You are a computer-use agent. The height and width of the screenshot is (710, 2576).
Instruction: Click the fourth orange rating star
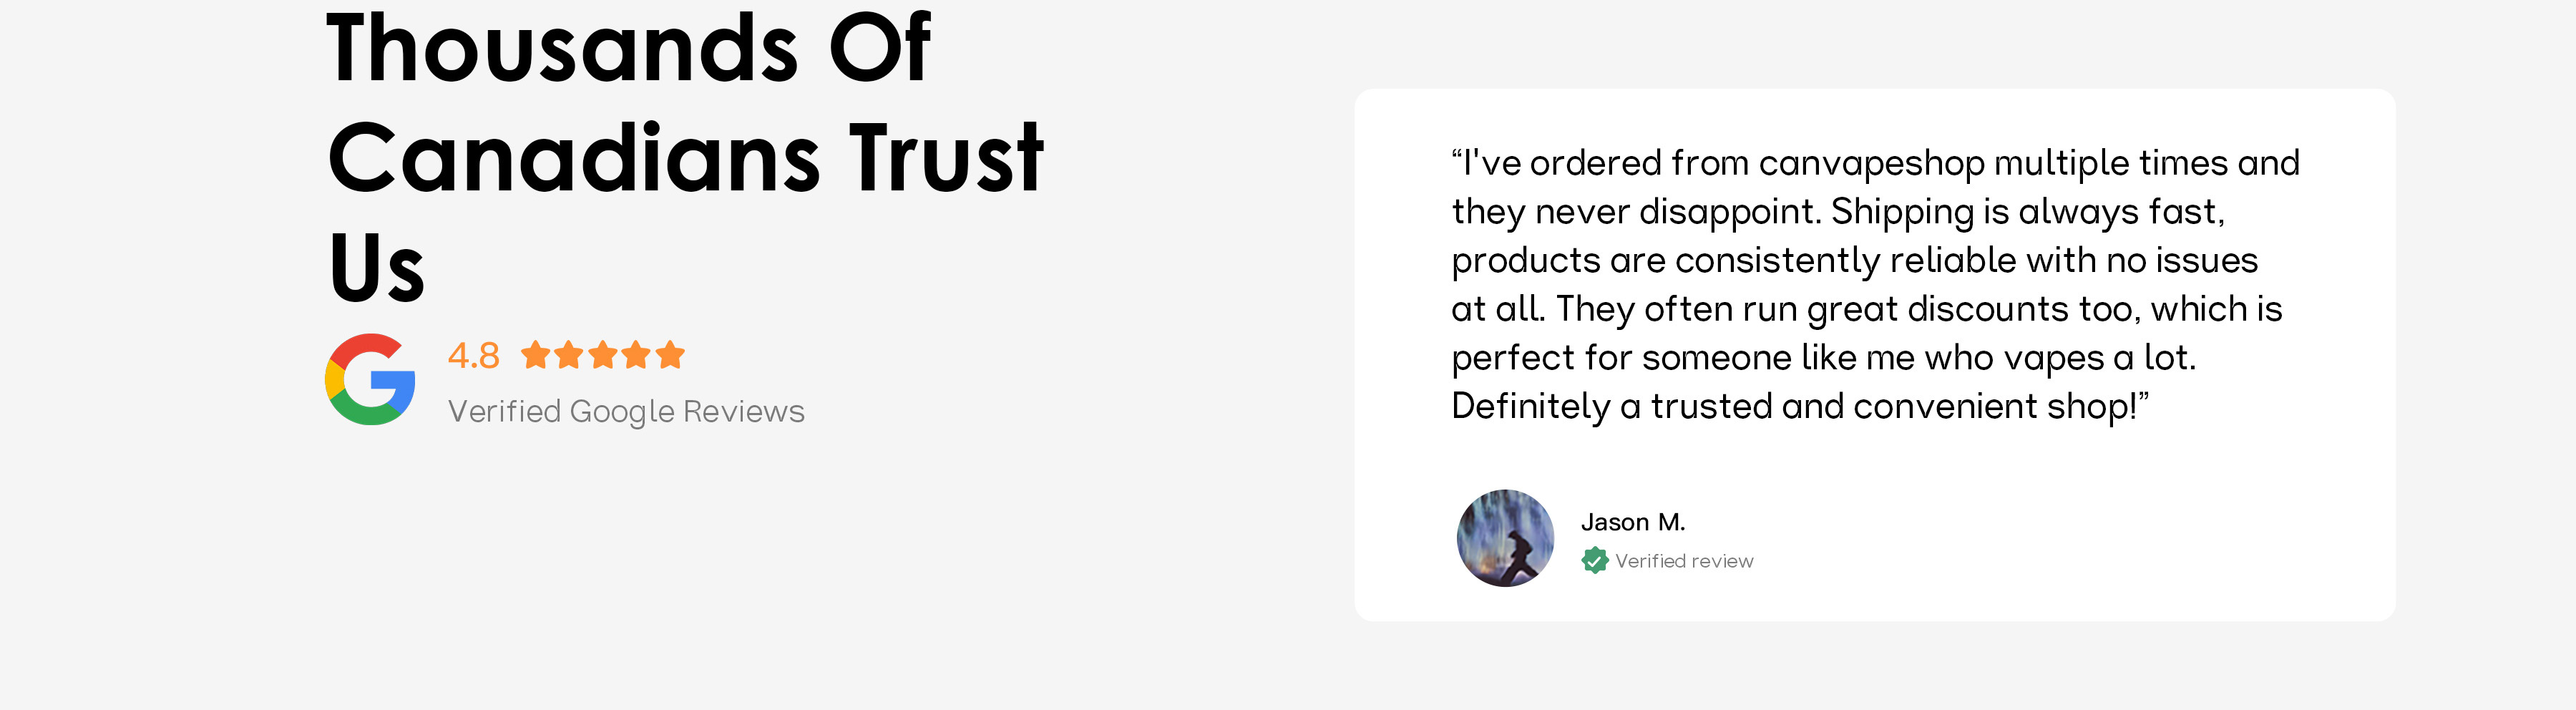click(x=636, y=355)
